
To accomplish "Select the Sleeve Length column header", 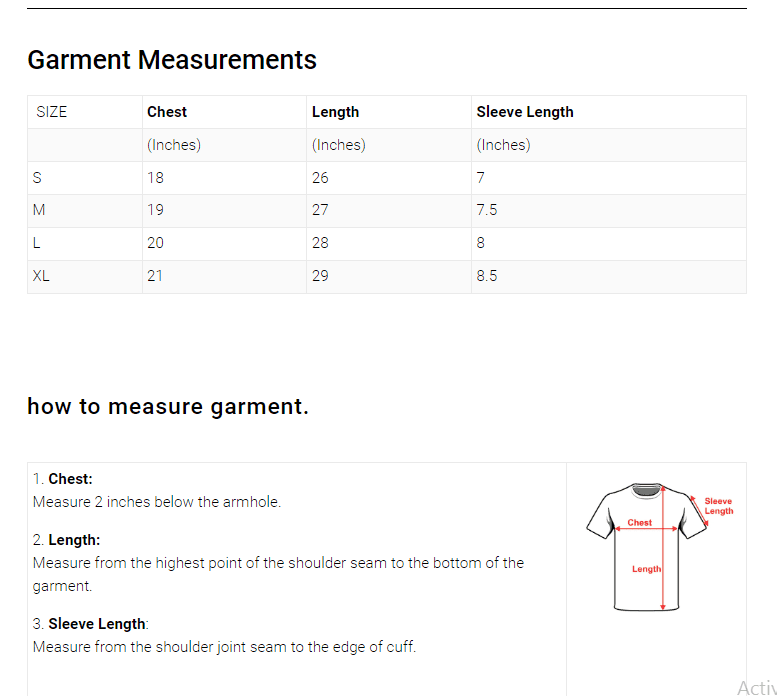I will pos(525,112).
